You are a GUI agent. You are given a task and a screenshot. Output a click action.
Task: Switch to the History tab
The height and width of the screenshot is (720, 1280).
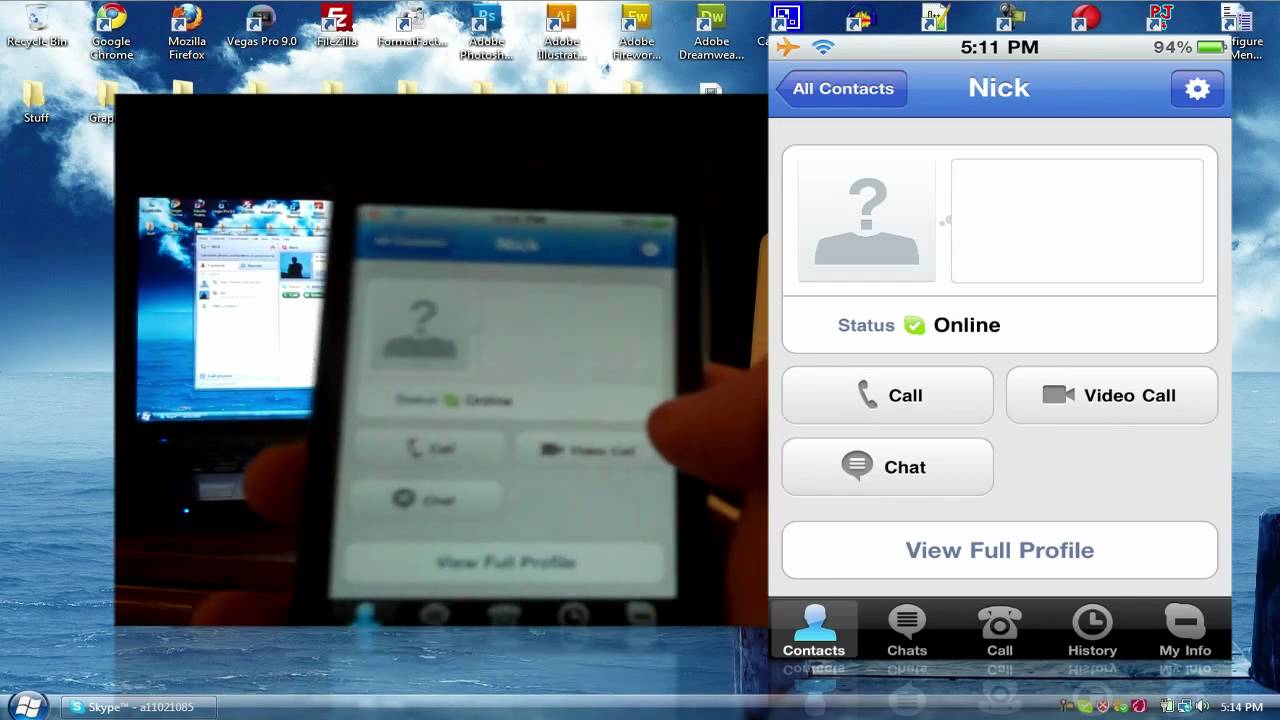(1092, 630)
